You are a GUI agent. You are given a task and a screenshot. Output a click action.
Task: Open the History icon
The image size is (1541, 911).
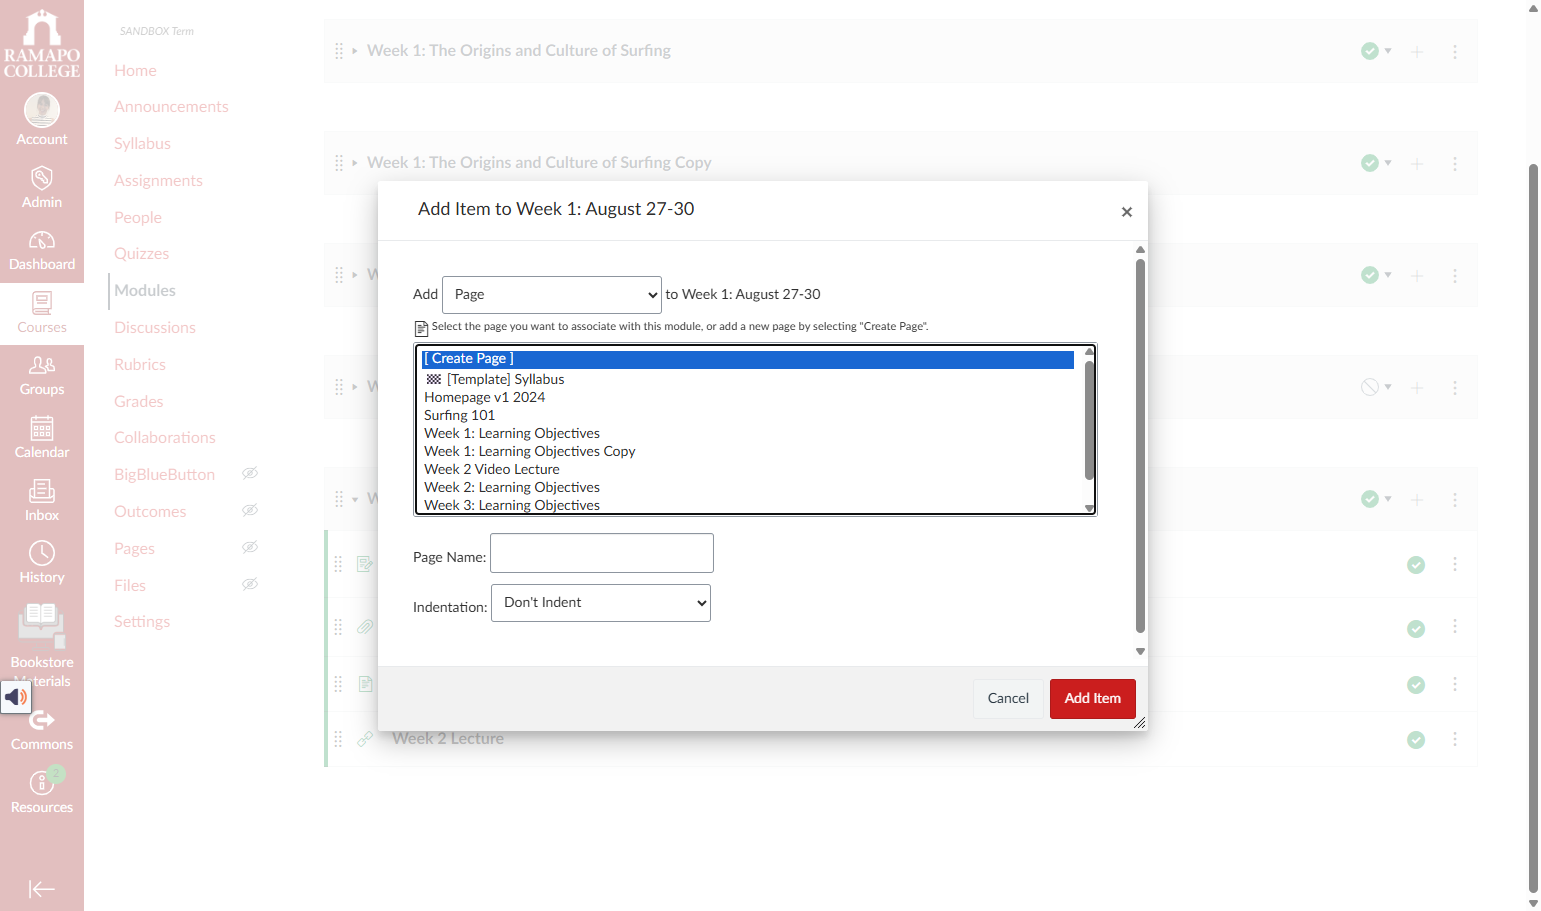(42, 563)
